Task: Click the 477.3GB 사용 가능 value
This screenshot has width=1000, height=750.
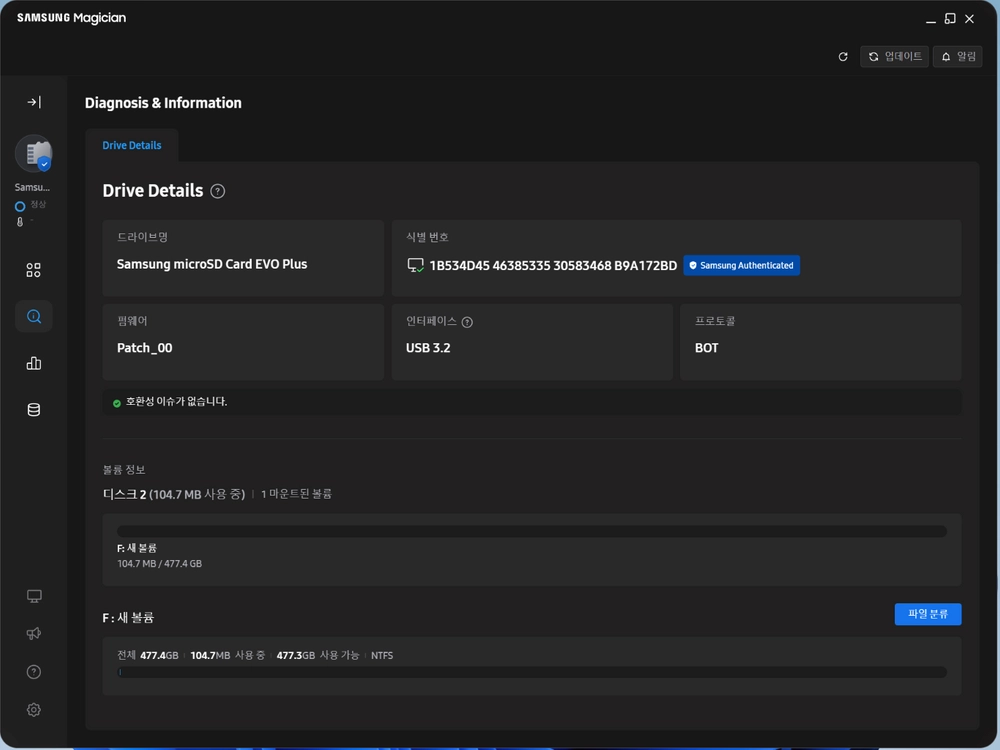Action: pyautogui.click(x=318, y=656)
